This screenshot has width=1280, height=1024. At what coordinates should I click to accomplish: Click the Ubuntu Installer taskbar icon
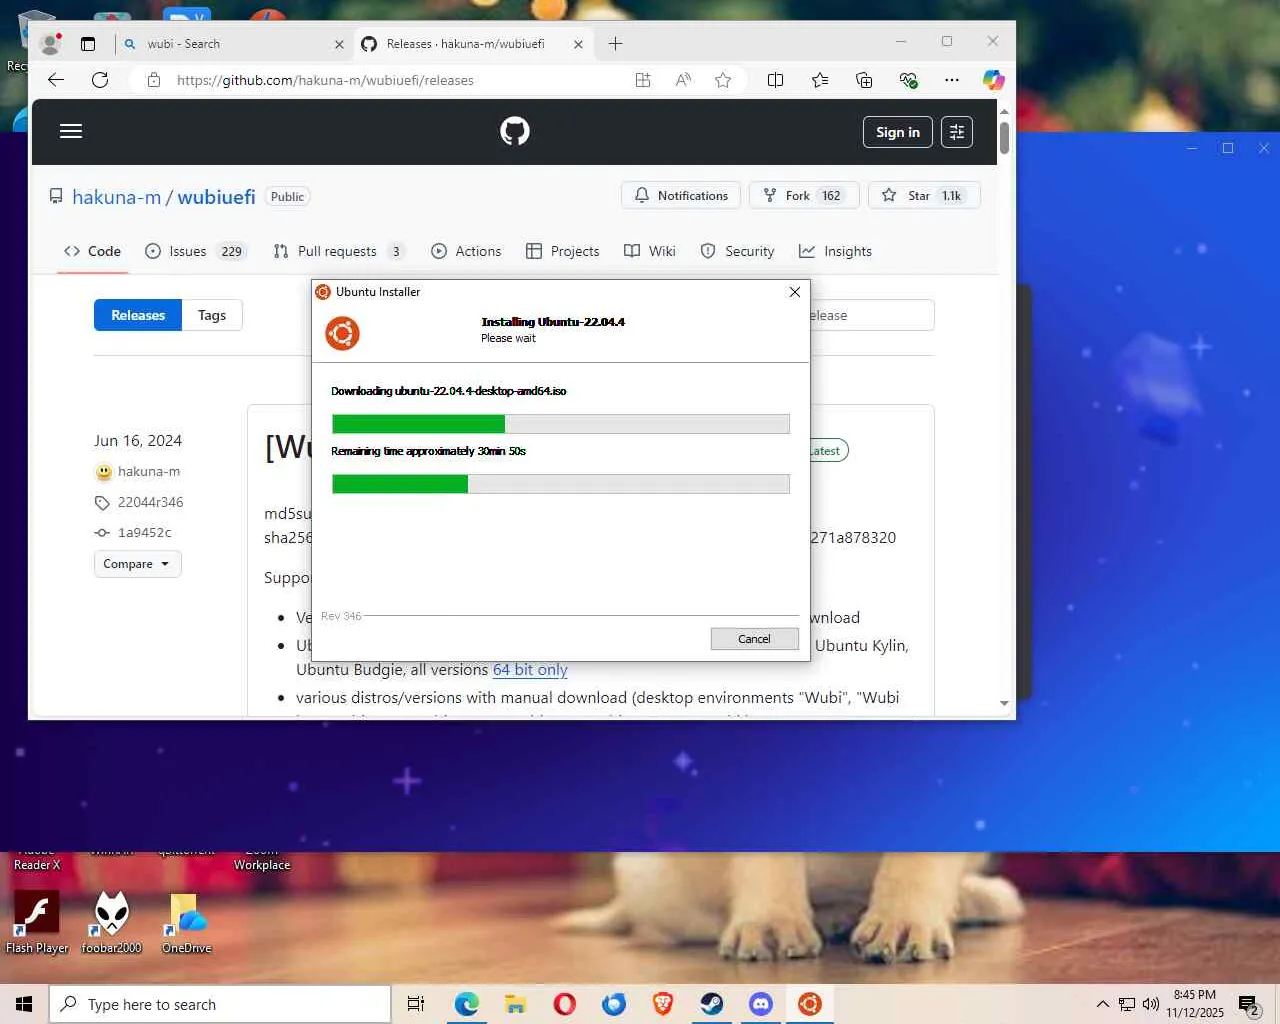(x=810, y=1004)
